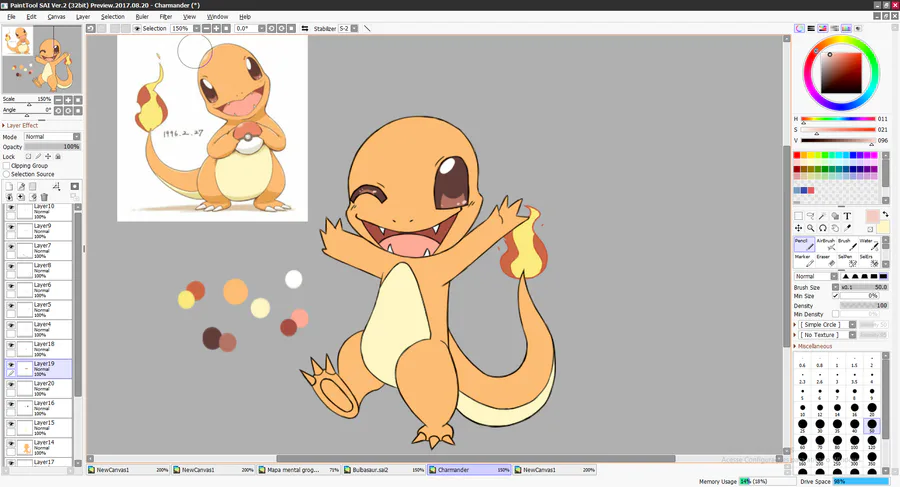This screenshot has width=900, height=487.
Task: Open the rotation angle 0.0° dropdown
Action: 261,28
